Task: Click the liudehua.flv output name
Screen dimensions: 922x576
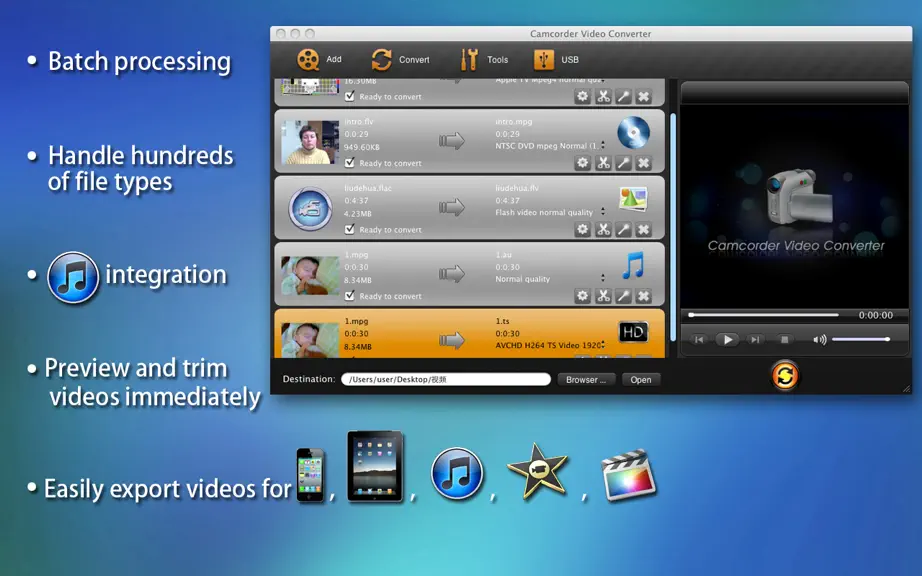Action: [x=517, y=188]
